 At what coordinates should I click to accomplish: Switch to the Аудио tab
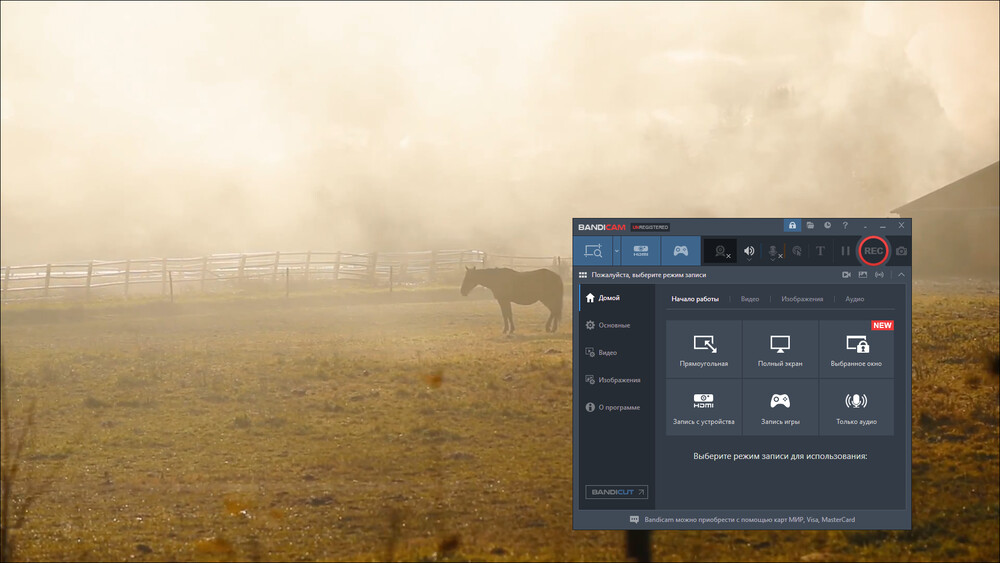pos(854,299)
